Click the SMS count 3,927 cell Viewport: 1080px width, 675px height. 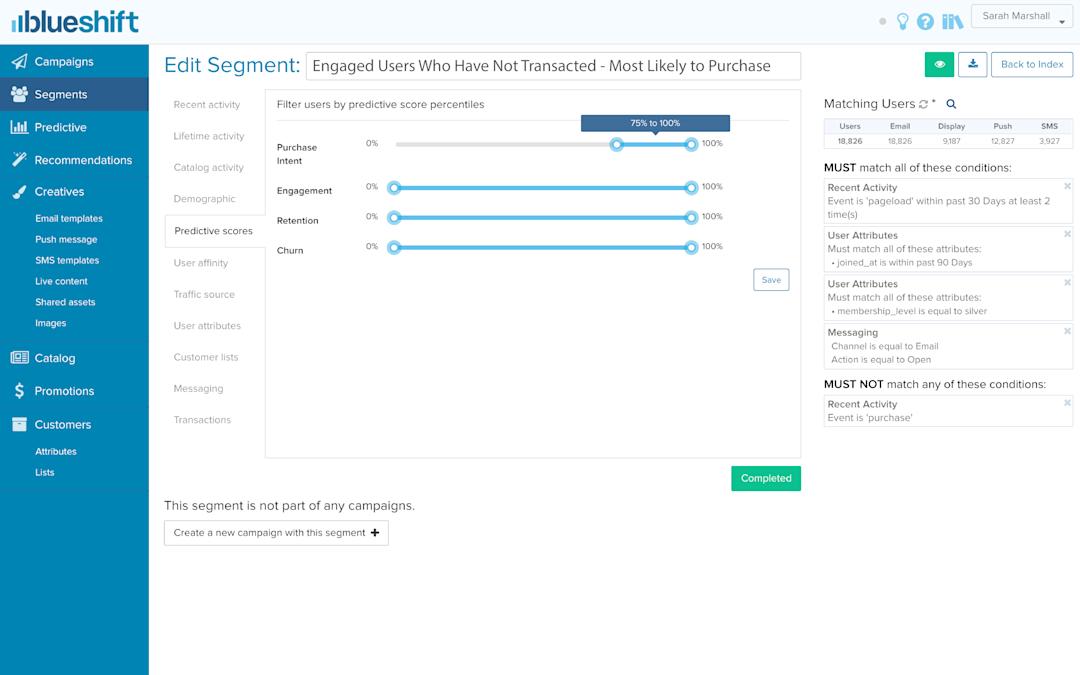pyautogui.click(x=1049, y=141)
